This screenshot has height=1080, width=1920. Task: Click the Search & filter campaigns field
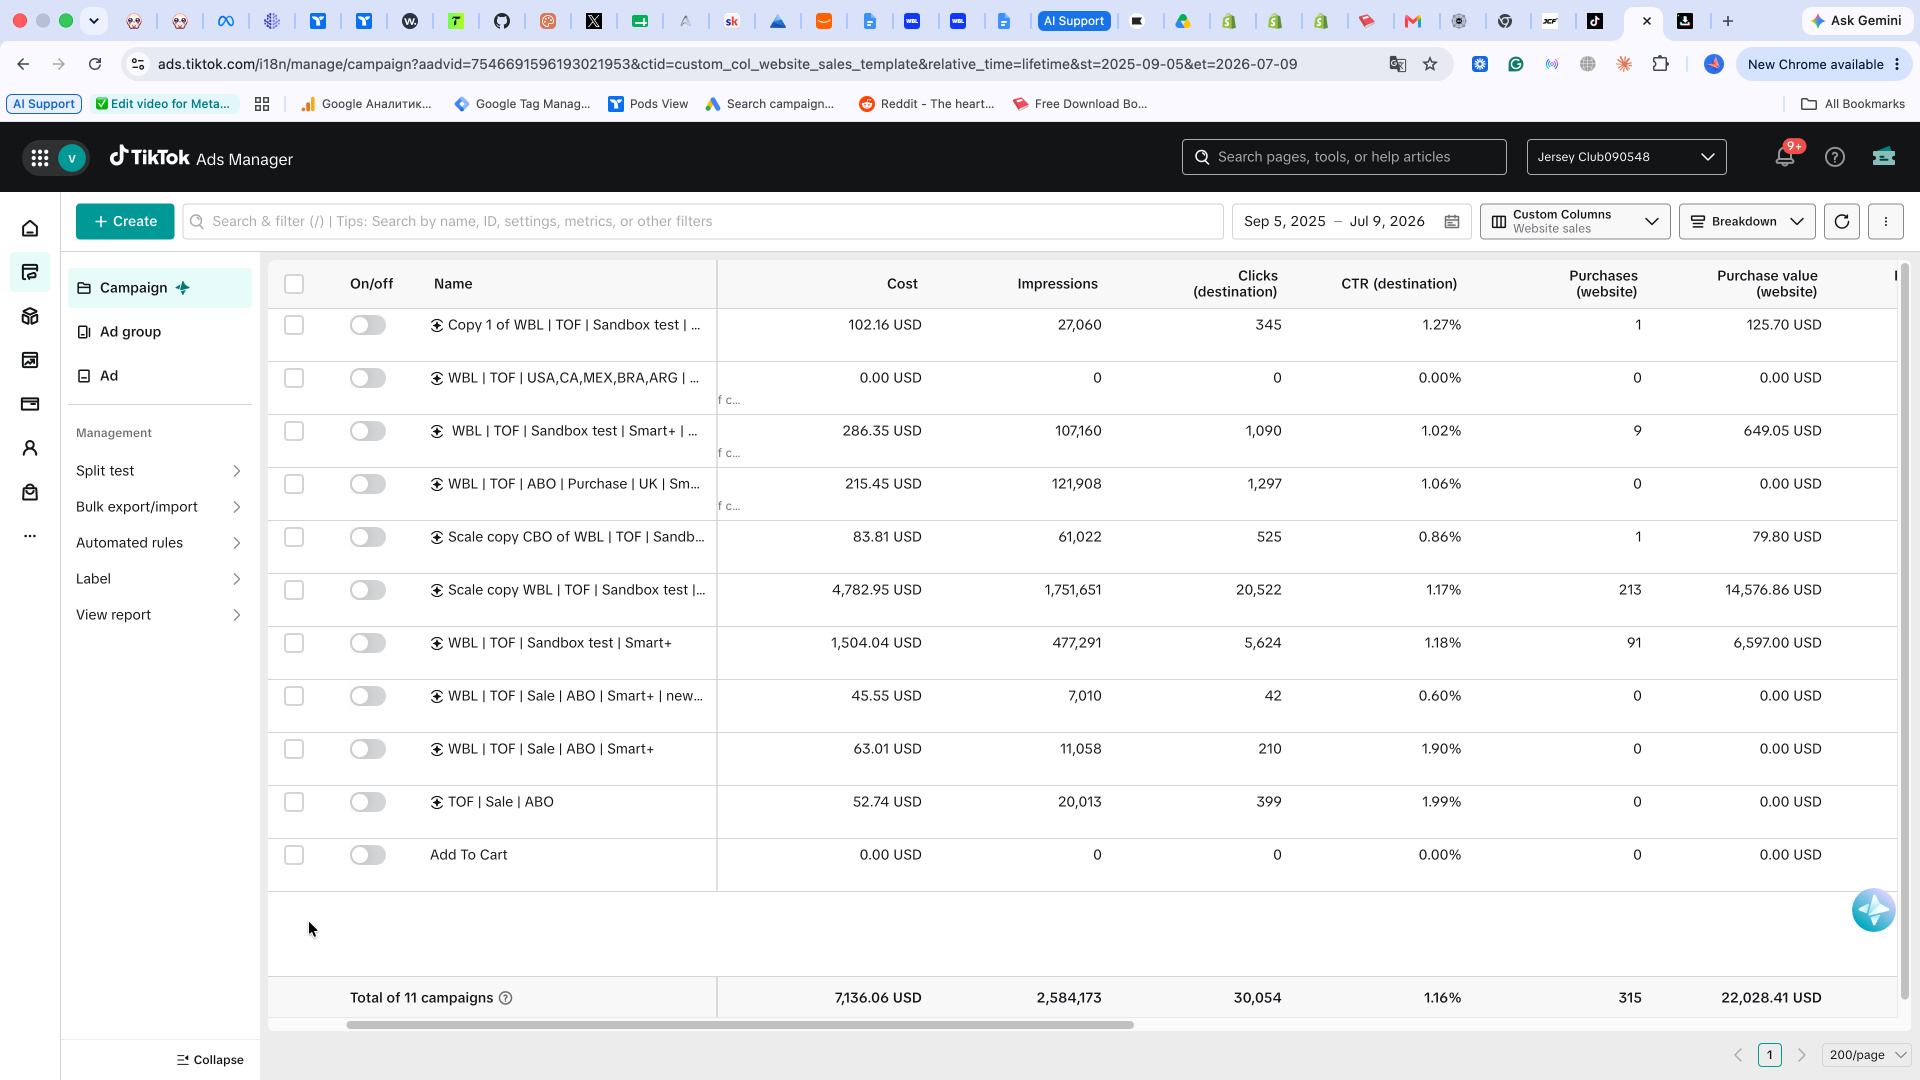[703, 222]
